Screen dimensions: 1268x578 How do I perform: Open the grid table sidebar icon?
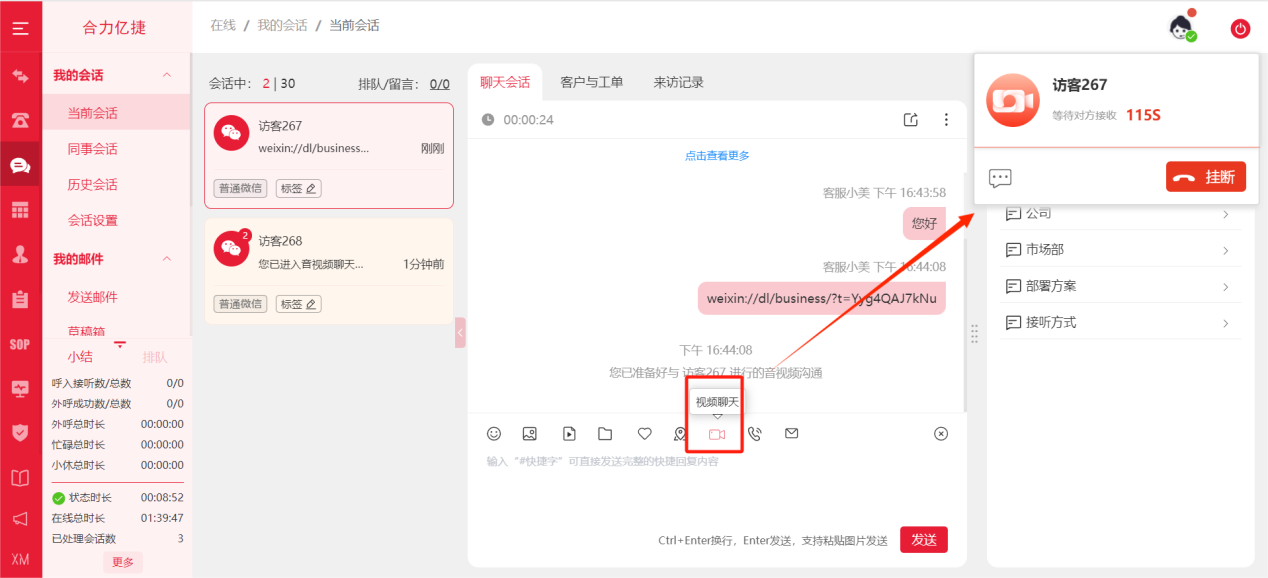click(20, 210)
